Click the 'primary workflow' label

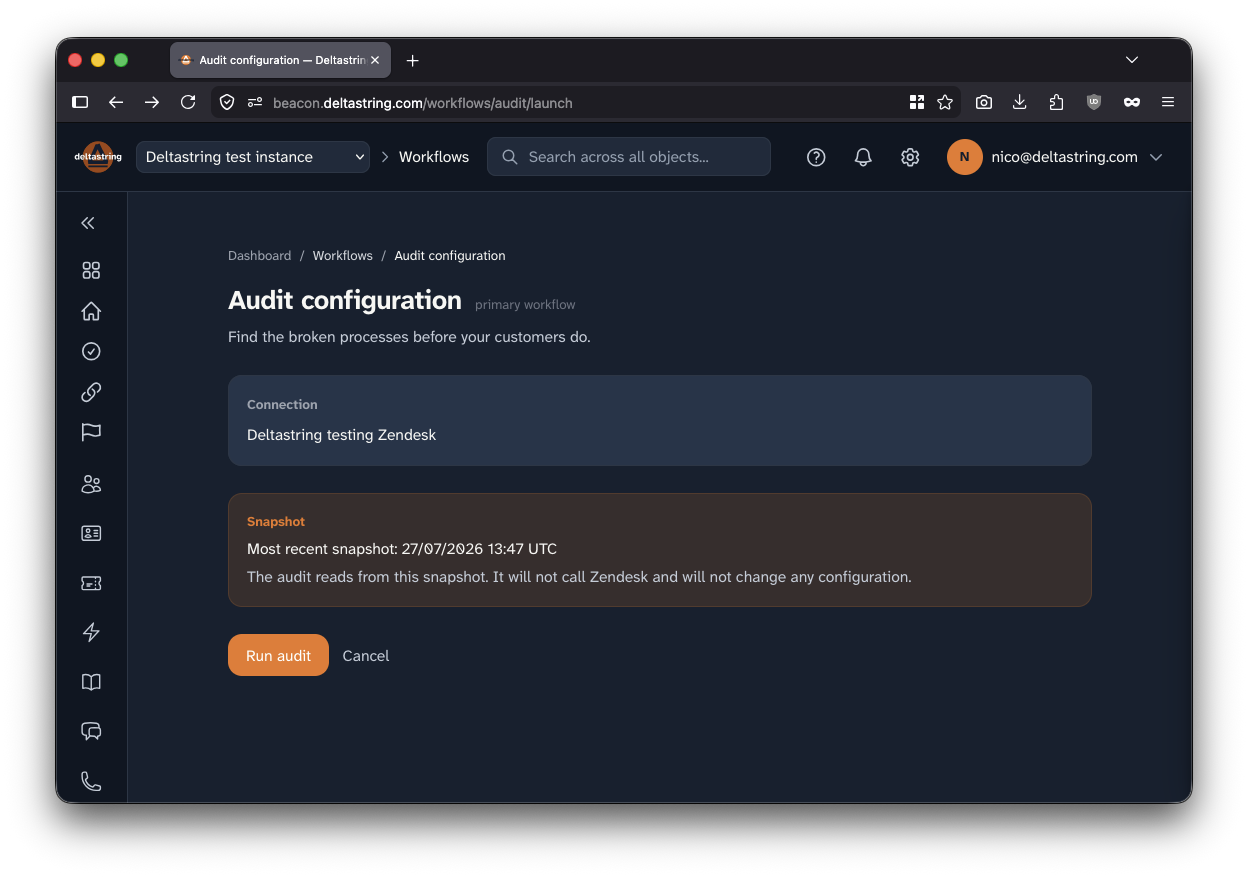click(x=525, y=305)
